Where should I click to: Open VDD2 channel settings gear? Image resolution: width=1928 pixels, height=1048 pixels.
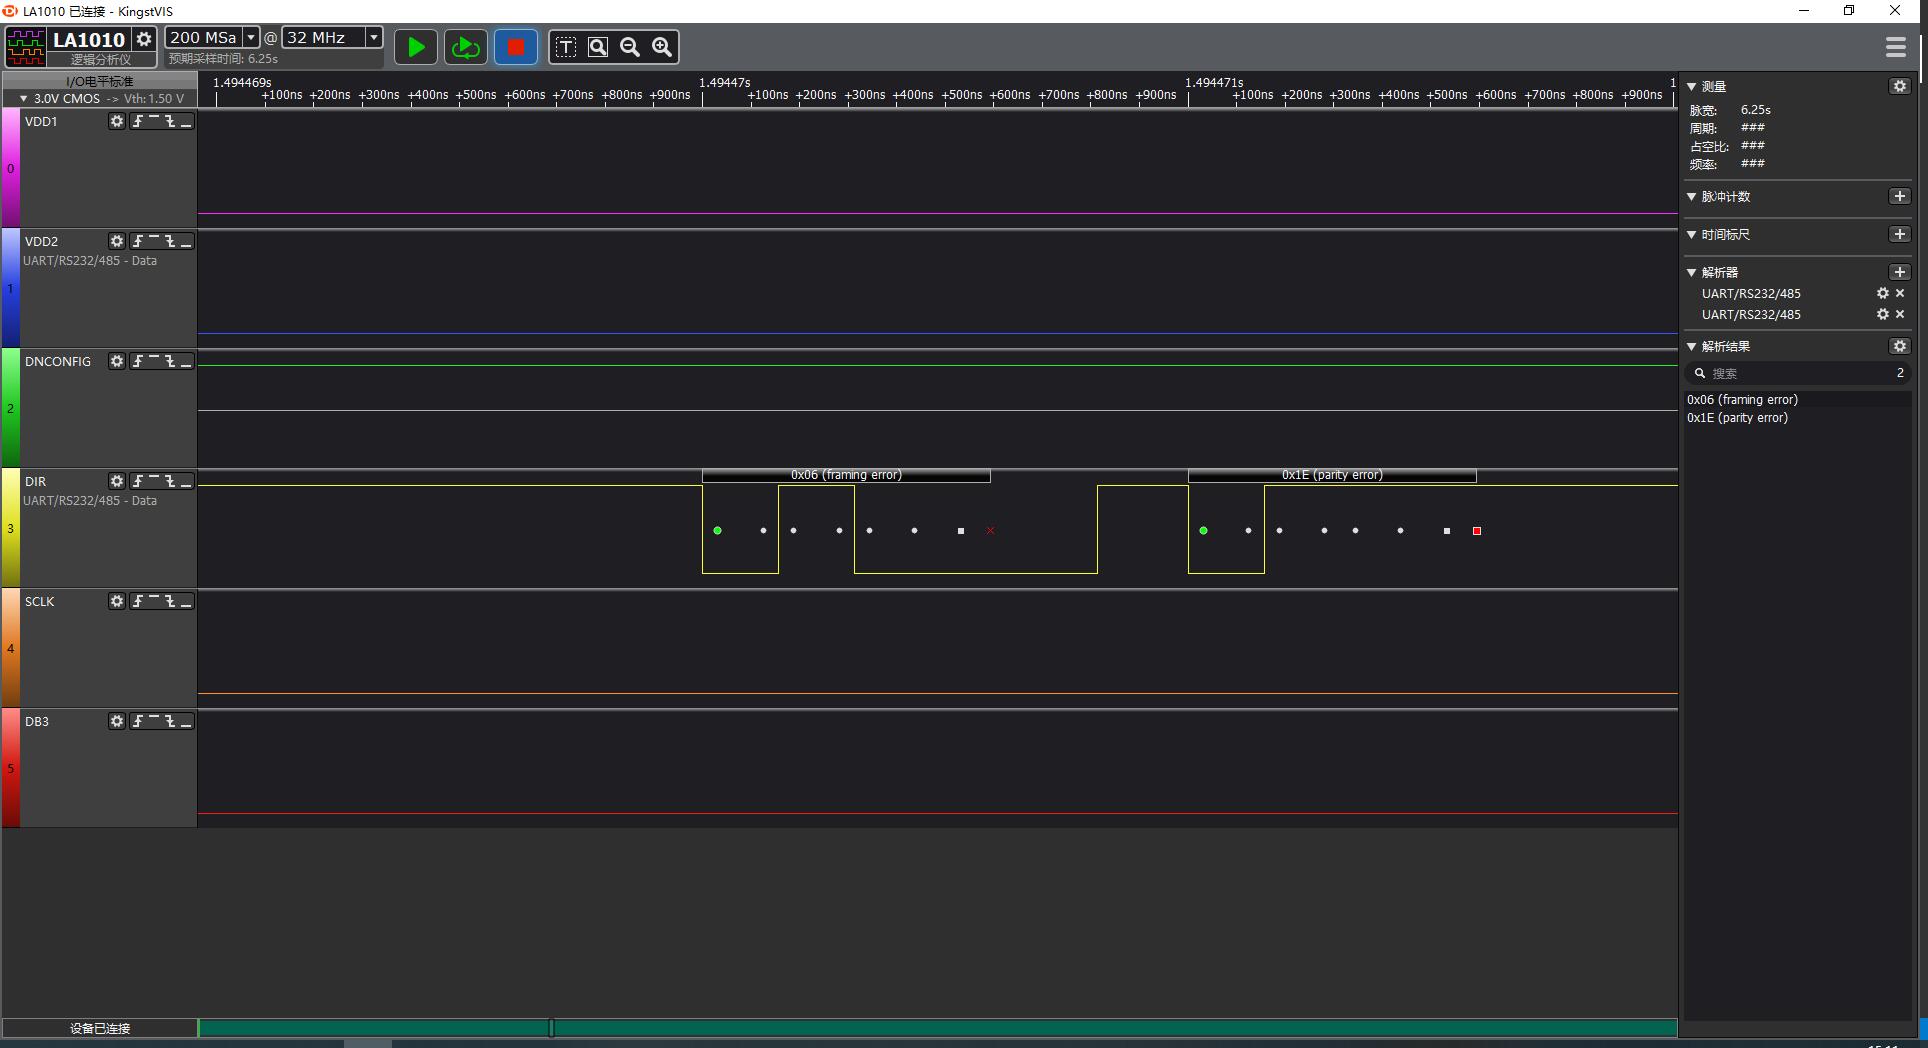(x=117, y=241)
